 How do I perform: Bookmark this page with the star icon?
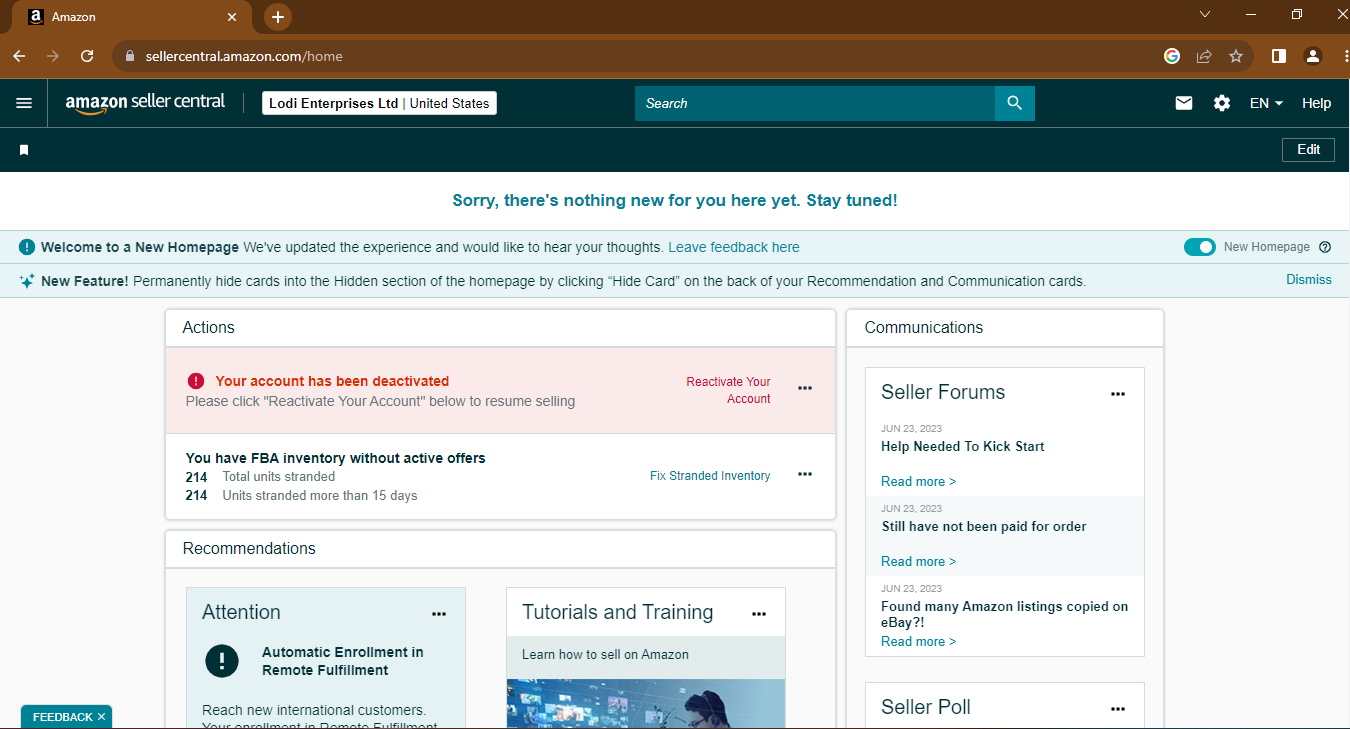point(1236,56)
